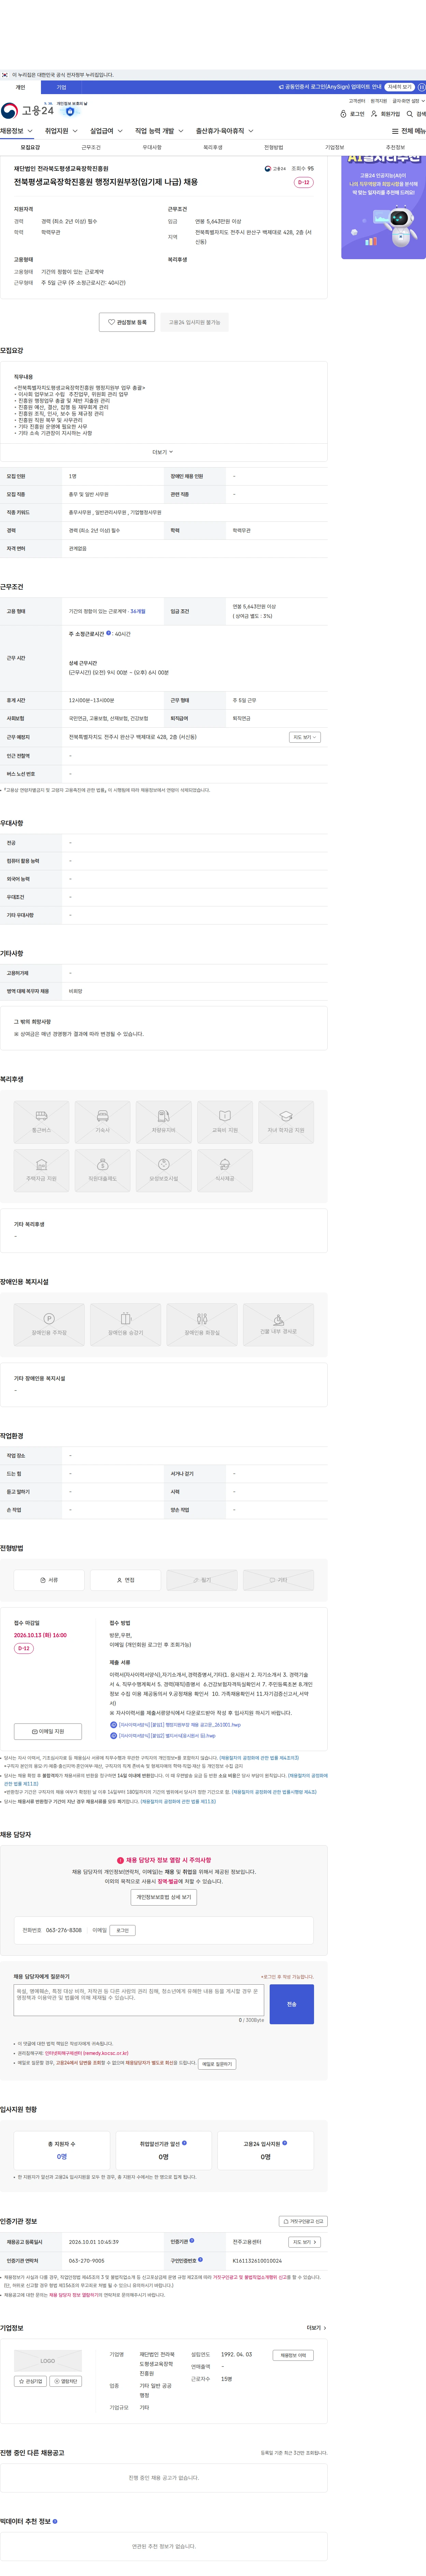Click the 채용정보 이력 button
The width and height of the screenshot is (426, 2576).
293,2355
